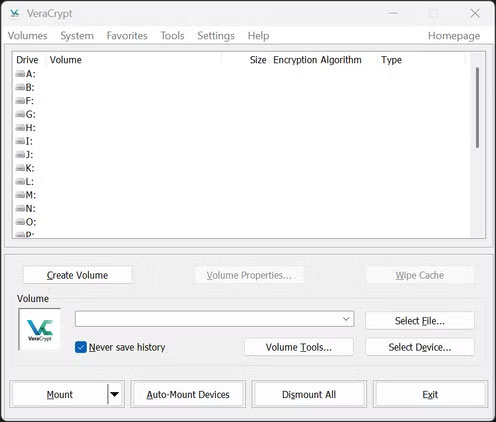Click the Wipe Cache button

pyautogui.click(x=420, y=275)
